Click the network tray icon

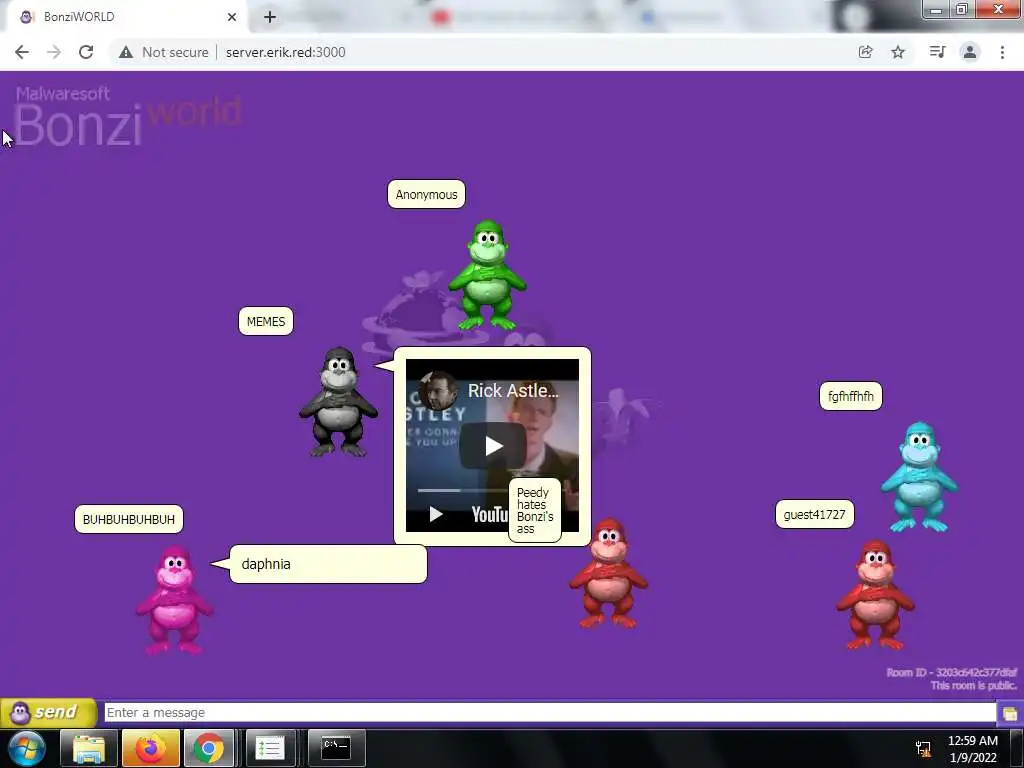coord(923,748)
